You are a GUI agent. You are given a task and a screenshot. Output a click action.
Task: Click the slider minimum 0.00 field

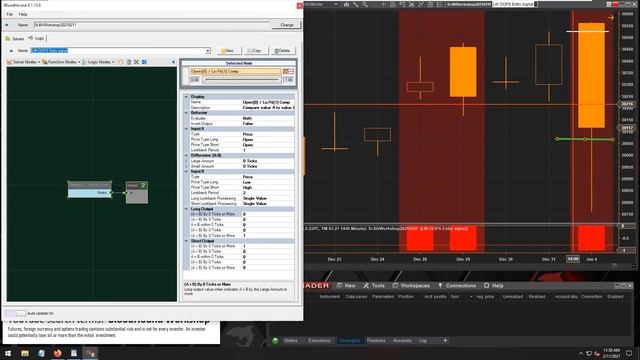click(x=195, y=80)
